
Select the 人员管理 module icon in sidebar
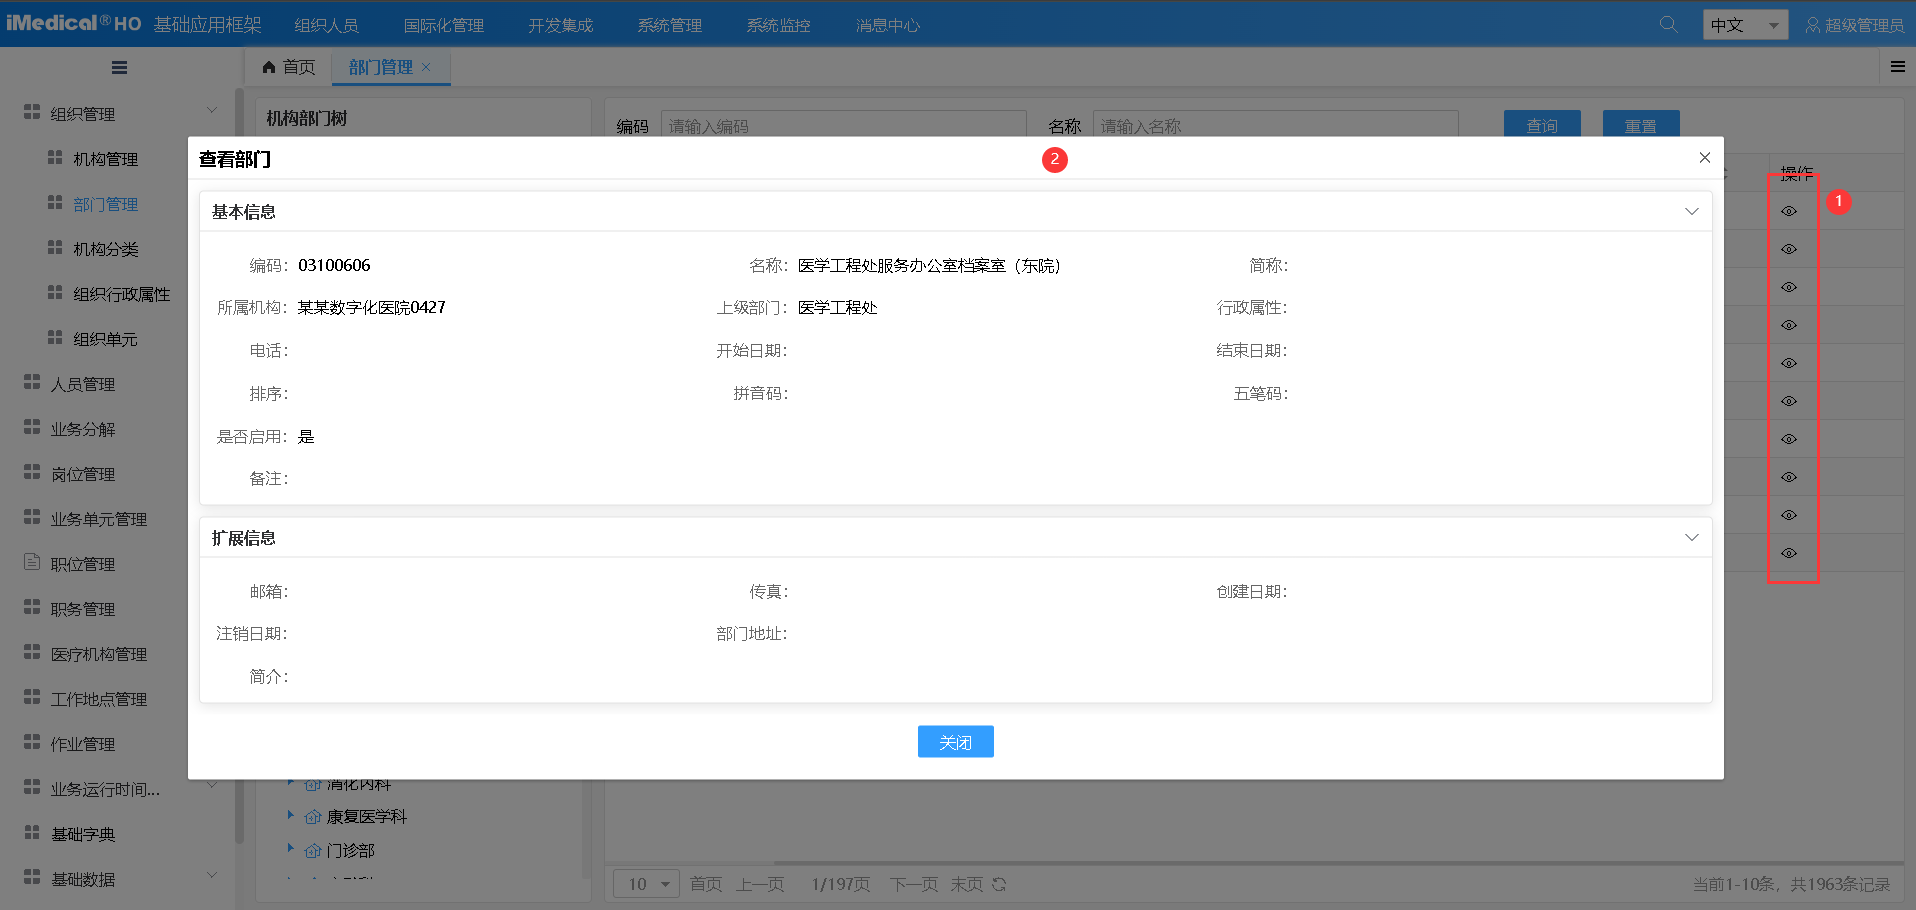[x=31, y=383]
